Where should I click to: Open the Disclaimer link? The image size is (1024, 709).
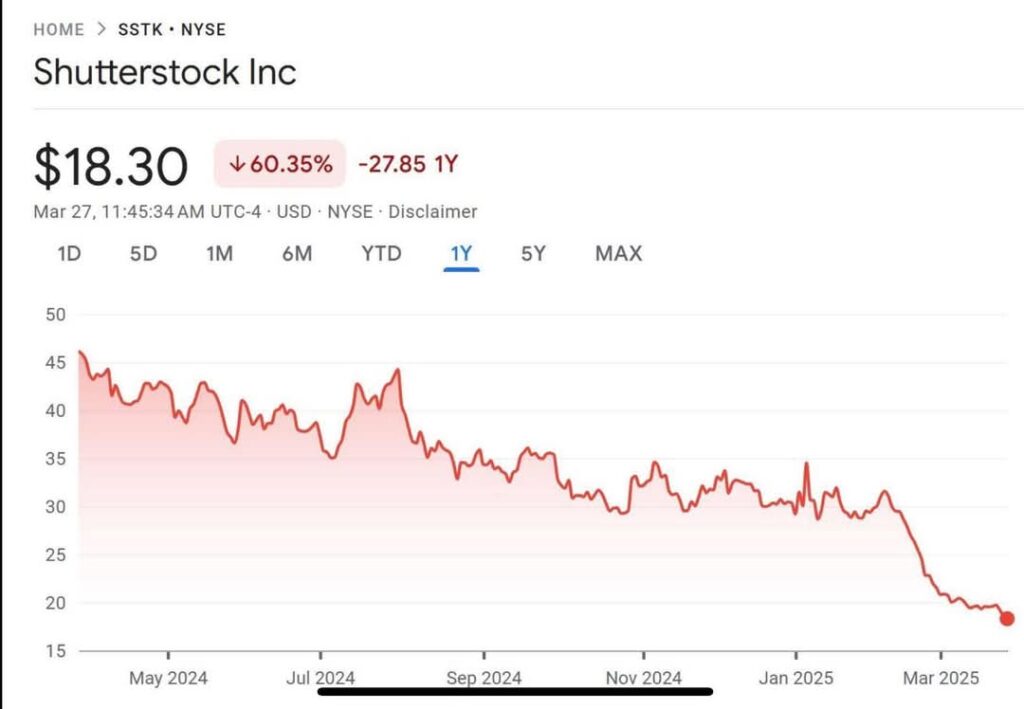point(433,212)
